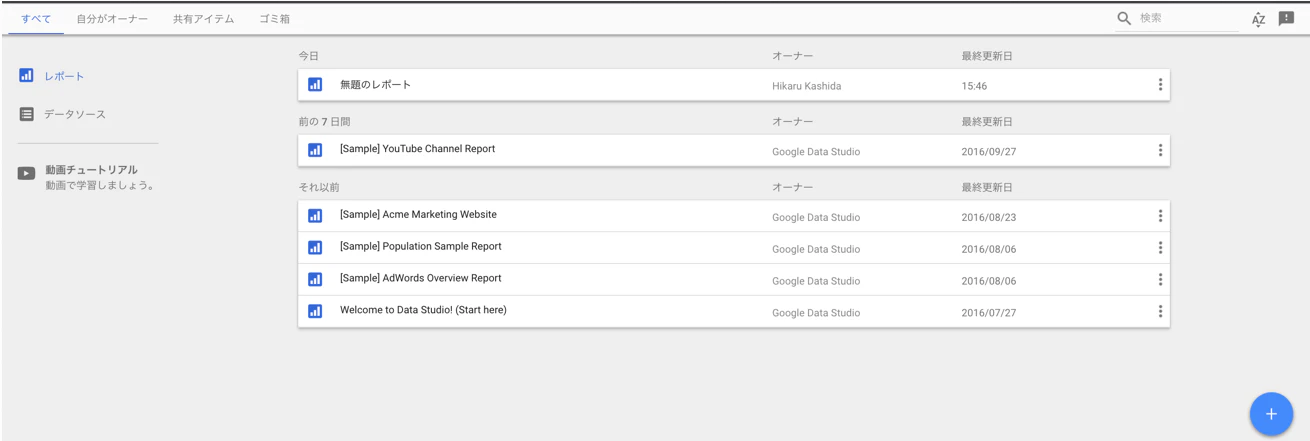Click into the 検索 search field
The image size is (1310, 441).
coord(1186,18)
